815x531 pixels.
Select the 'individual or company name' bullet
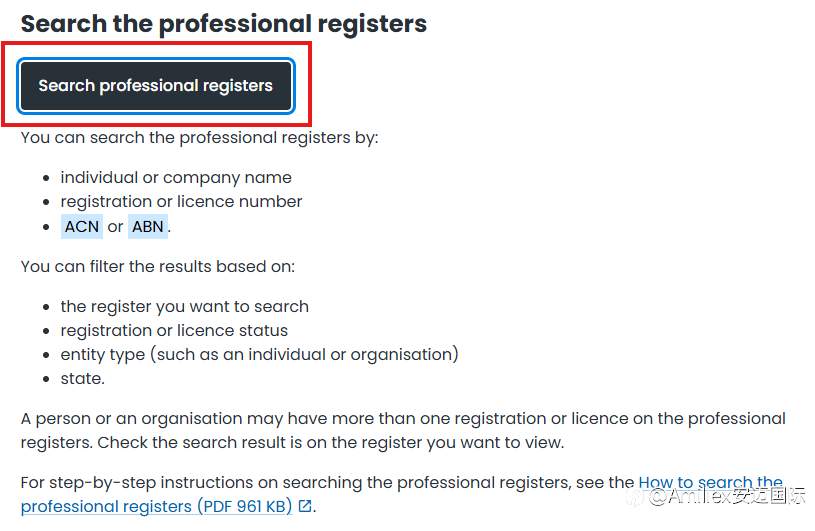pos(176,177)
